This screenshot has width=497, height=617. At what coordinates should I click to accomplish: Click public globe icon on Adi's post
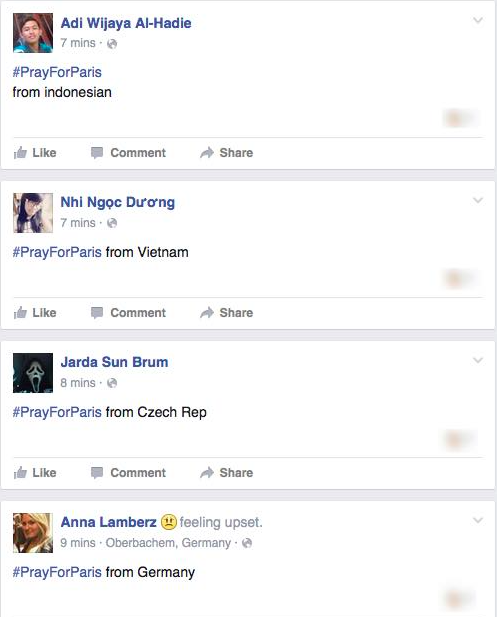pyautogui.click(x=112, y=43)
